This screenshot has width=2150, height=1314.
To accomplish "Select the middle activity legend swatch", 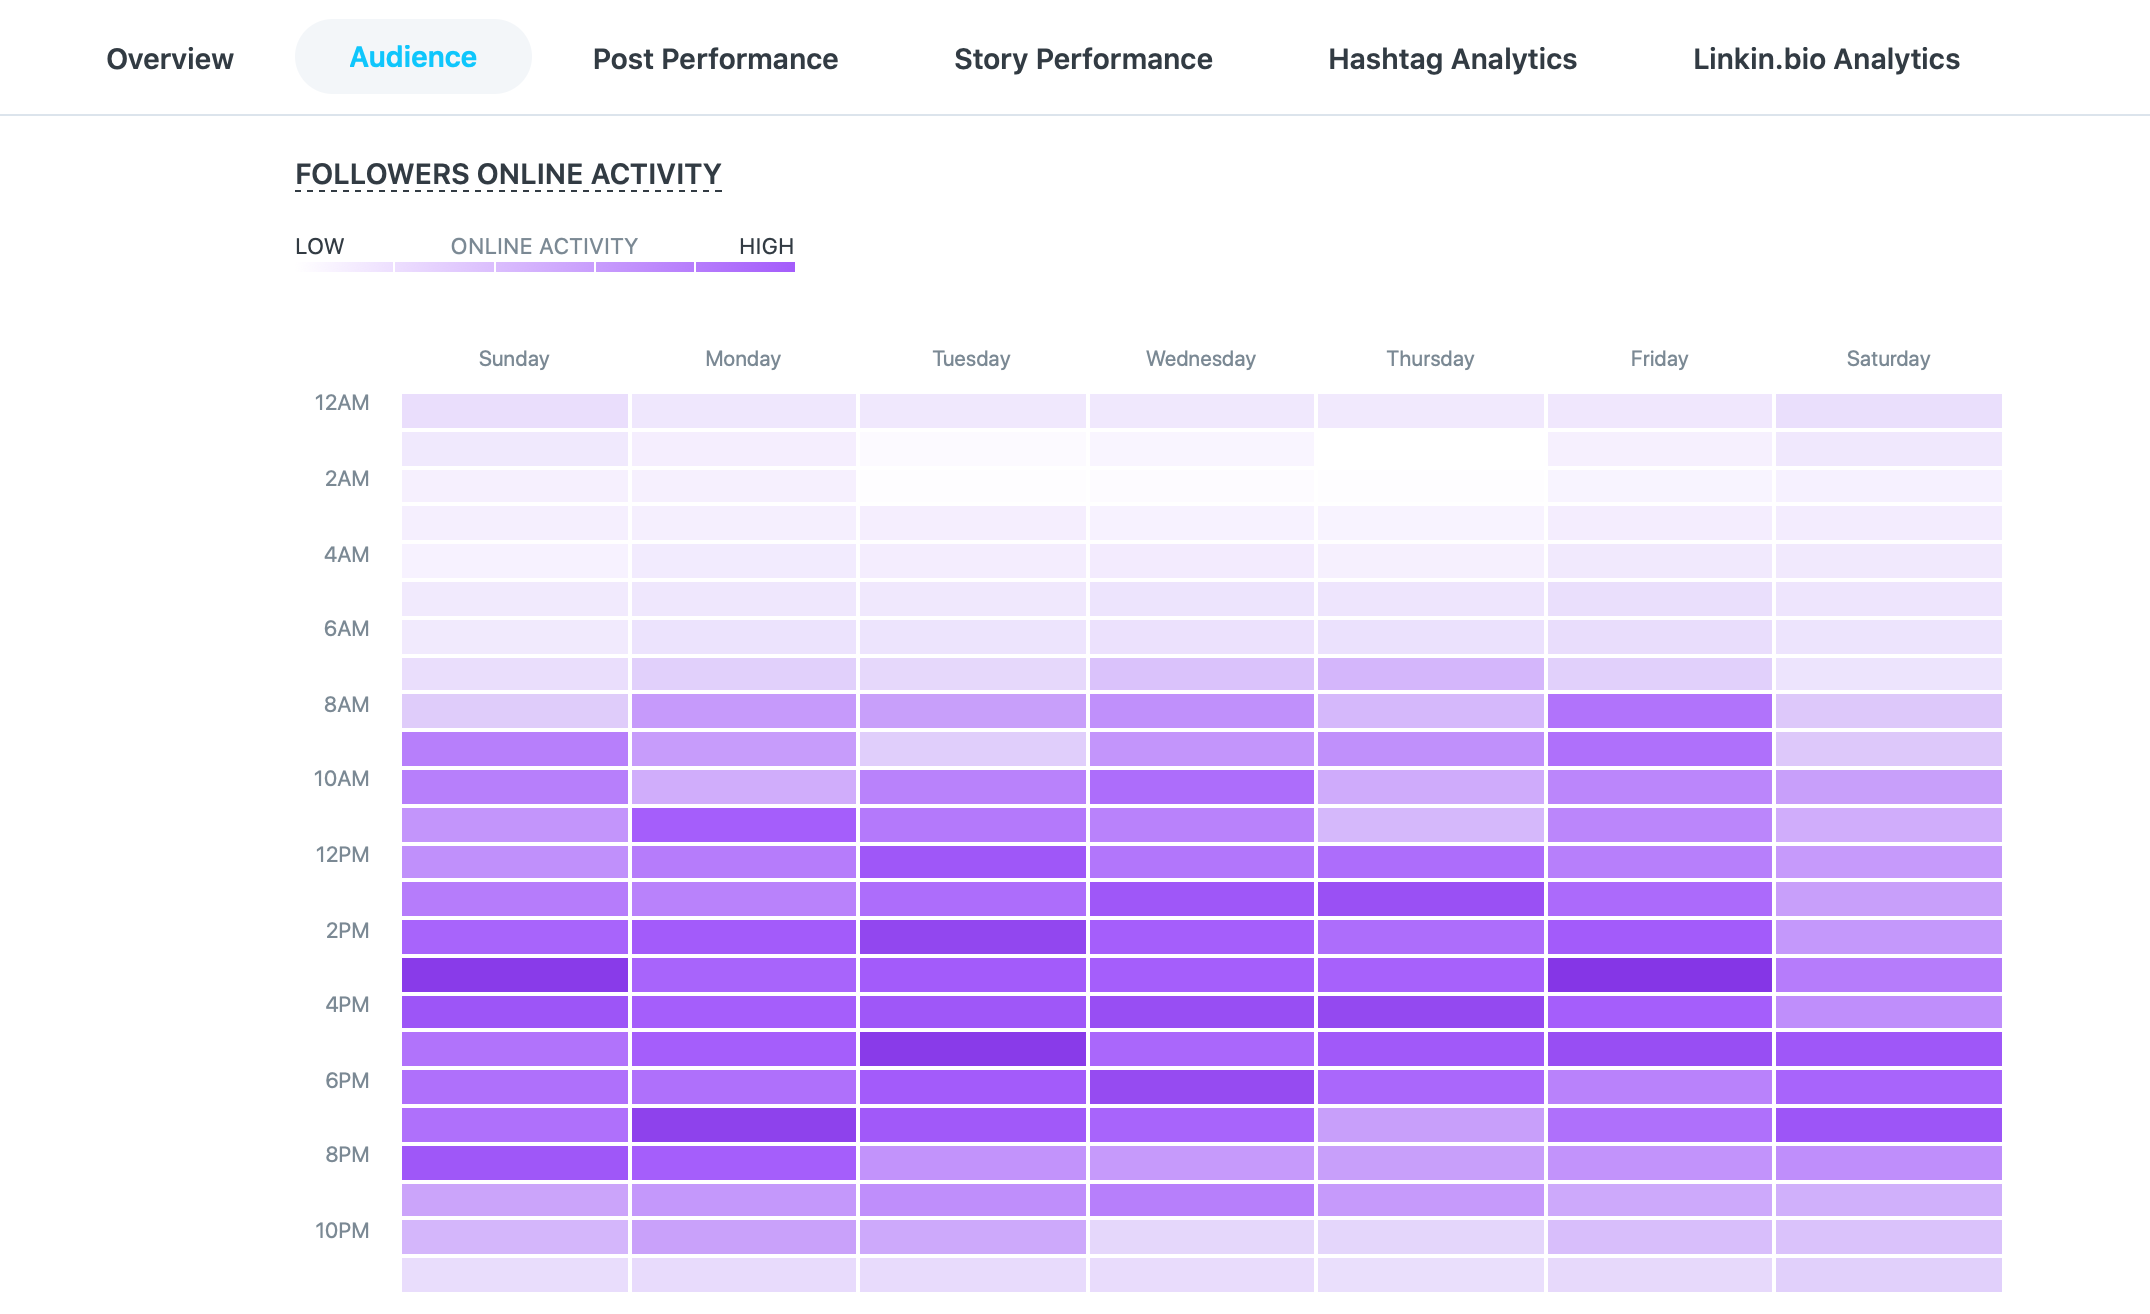I will coord(545,267).
